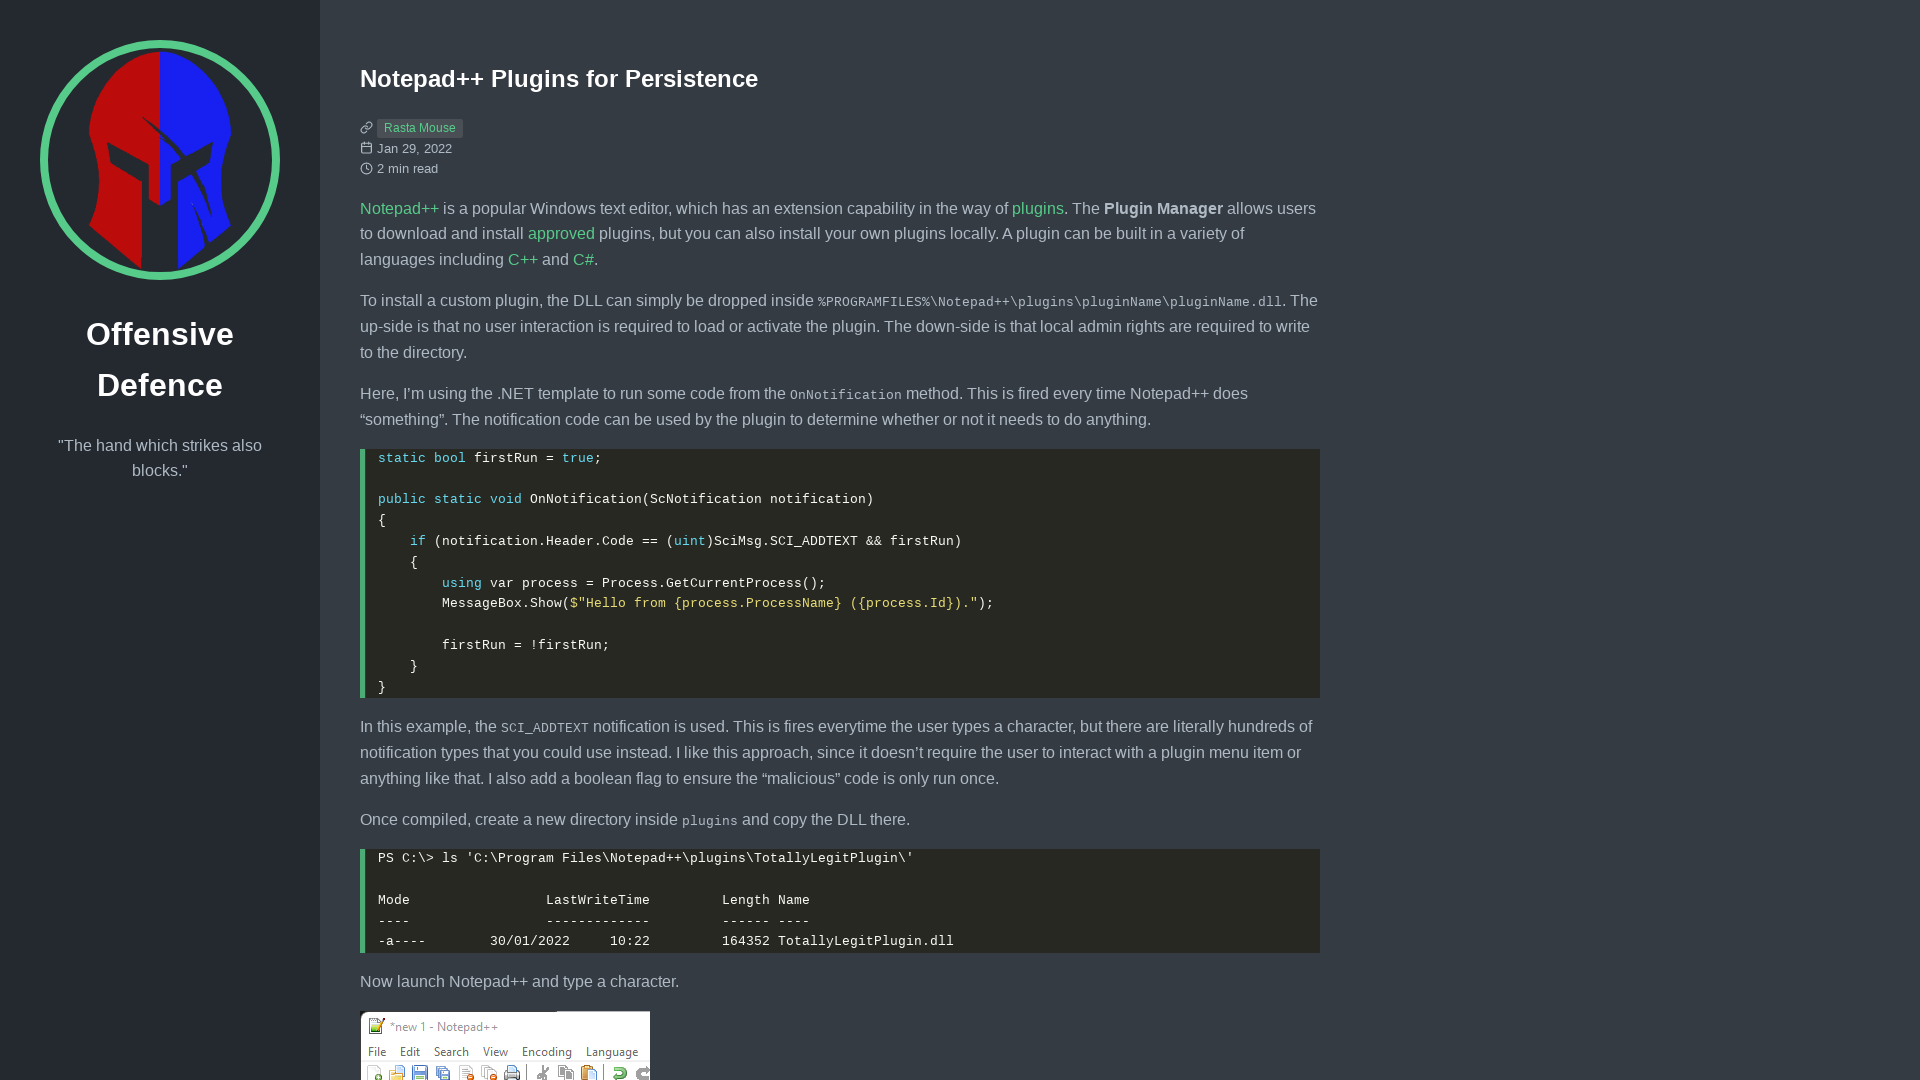This screenshot has height=1080, width=1920.
Task: Open the Language menu in Notepad++ screenshot
Action: [x=612, y=1052]
